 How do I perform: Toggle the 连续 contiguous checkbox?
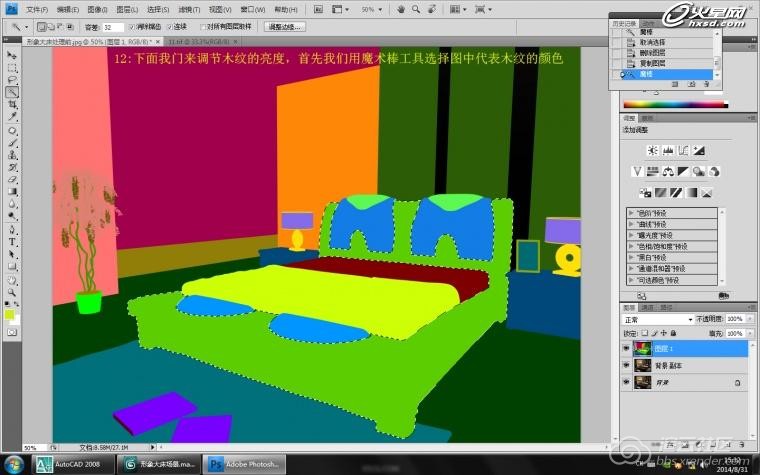(x=170, y=27)
